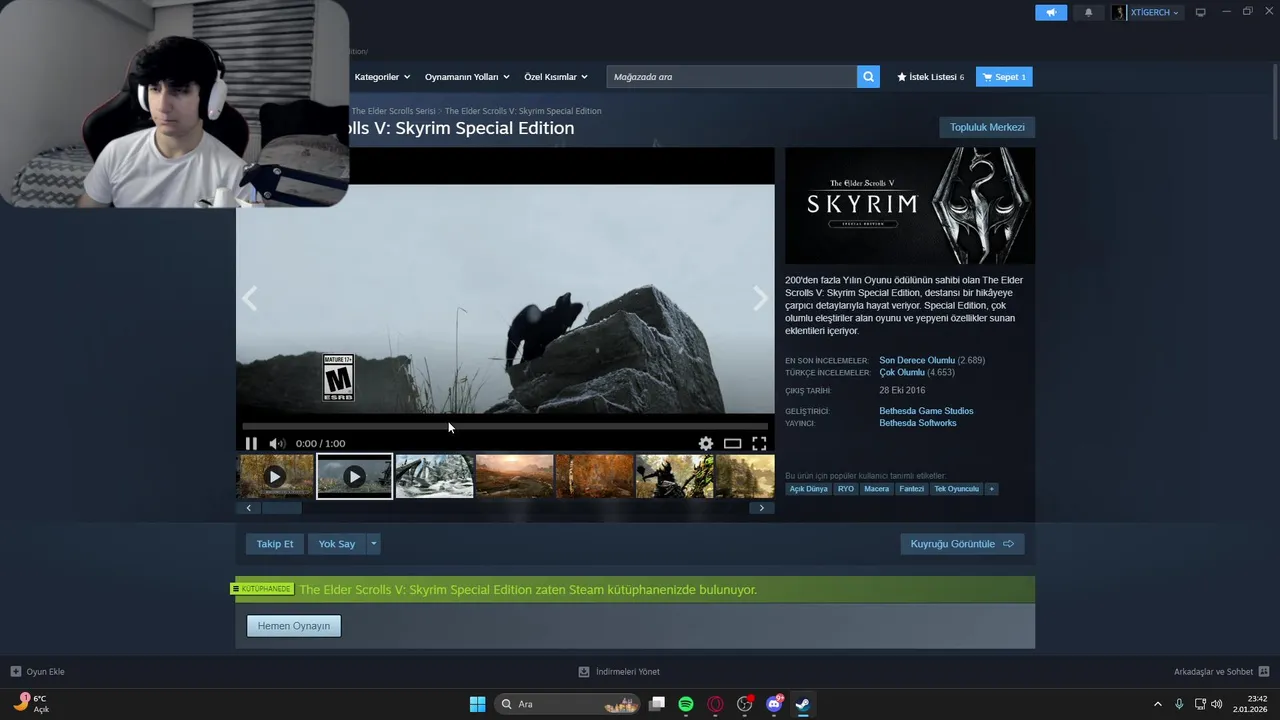Focus the Mağazada ara search field
Viewport: 1280px width, 720px height.
click(x=732, y=77)
